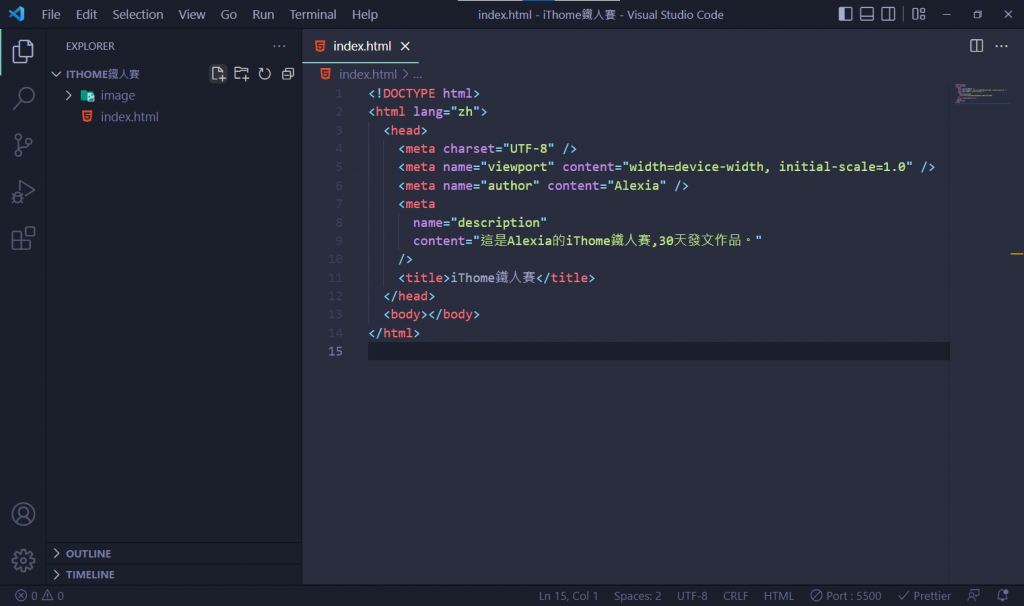Viewport: 1024px width, 606px height.
Task: Open the notifications bell in status bar
Action: [1002, 596]
